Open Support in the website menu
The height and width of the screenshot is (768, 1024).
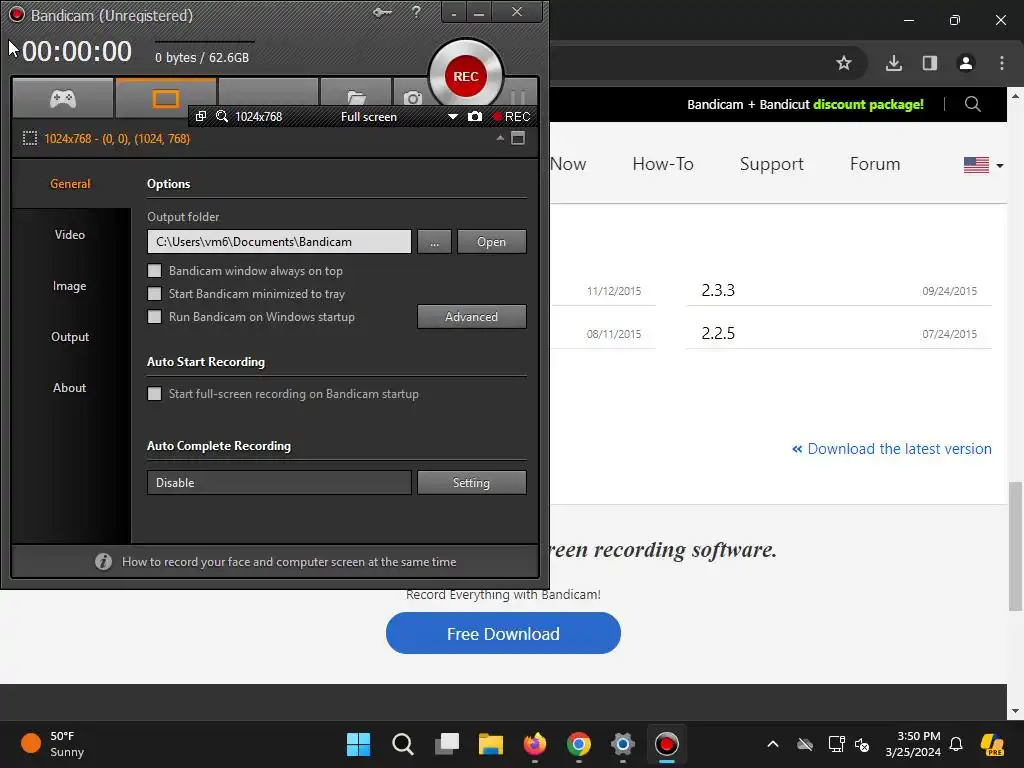coord(771,164)
